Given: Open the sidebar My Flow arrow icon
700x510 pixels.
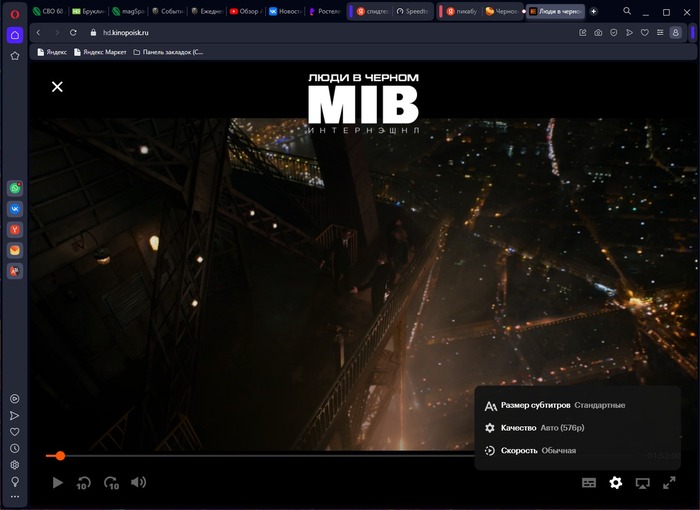Looking at the screenshot, I should 15,416.
